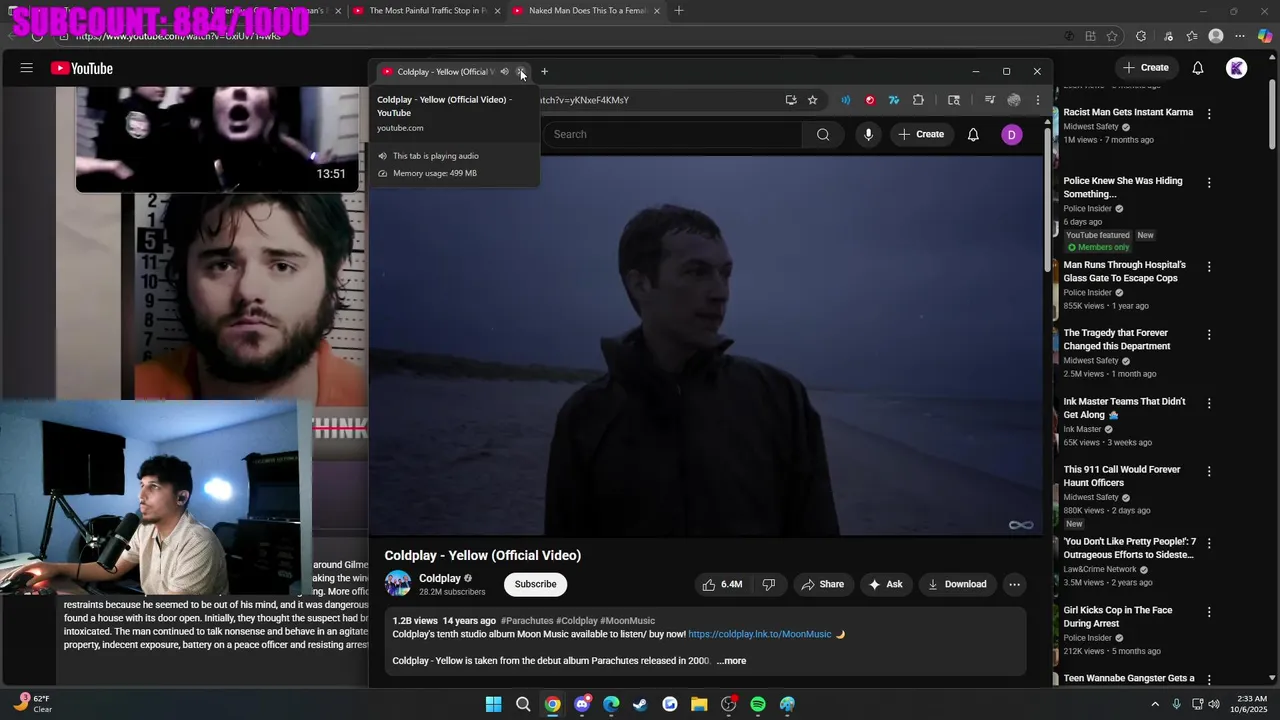Screen dimensions: 1280x720
Task: Click the blue sound-wave extension icon
Action: tap(845, 100)
